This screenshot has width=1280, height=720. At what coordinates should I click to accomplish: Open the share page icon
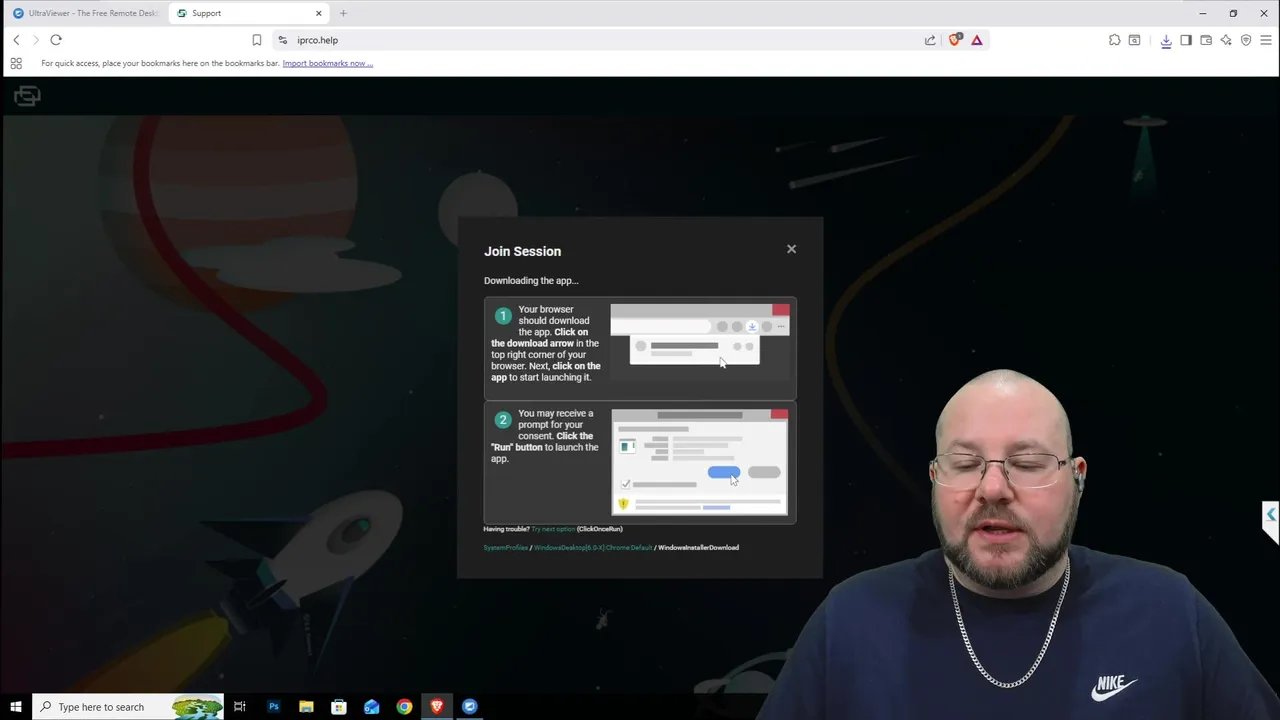(x=930, y=40)
